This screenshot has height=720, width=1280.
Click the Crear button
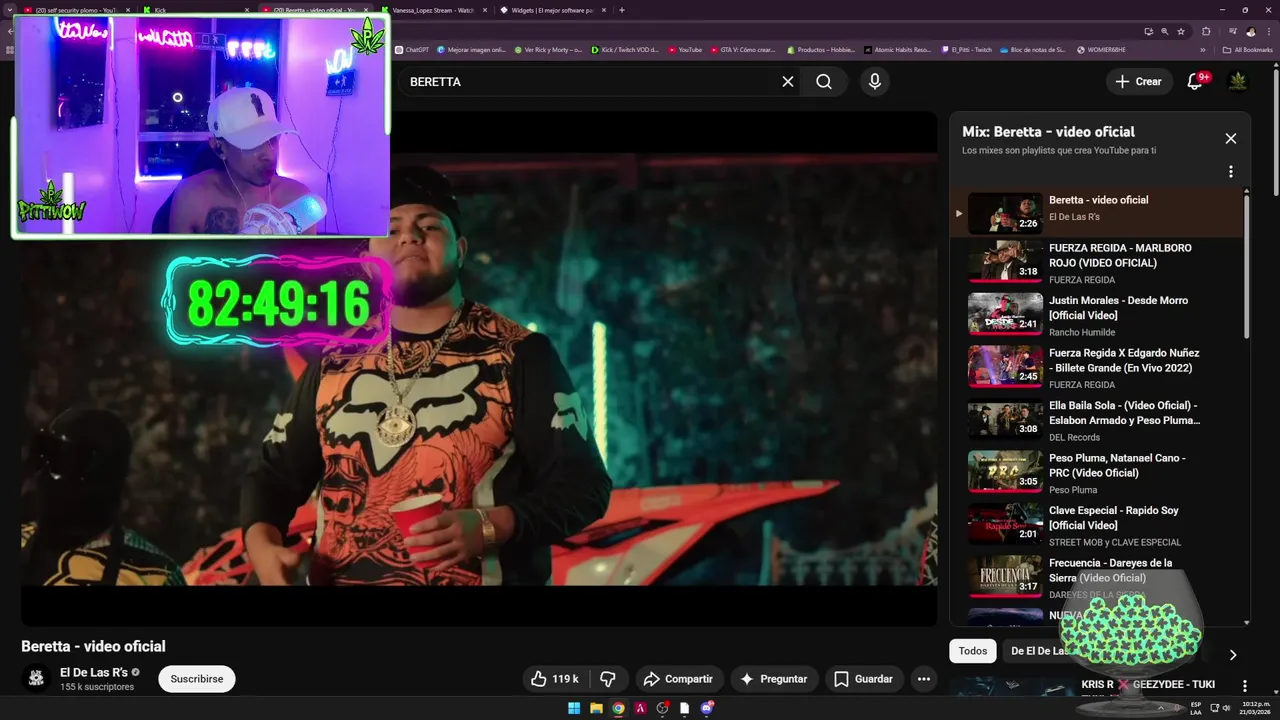tap(1139, 82)
